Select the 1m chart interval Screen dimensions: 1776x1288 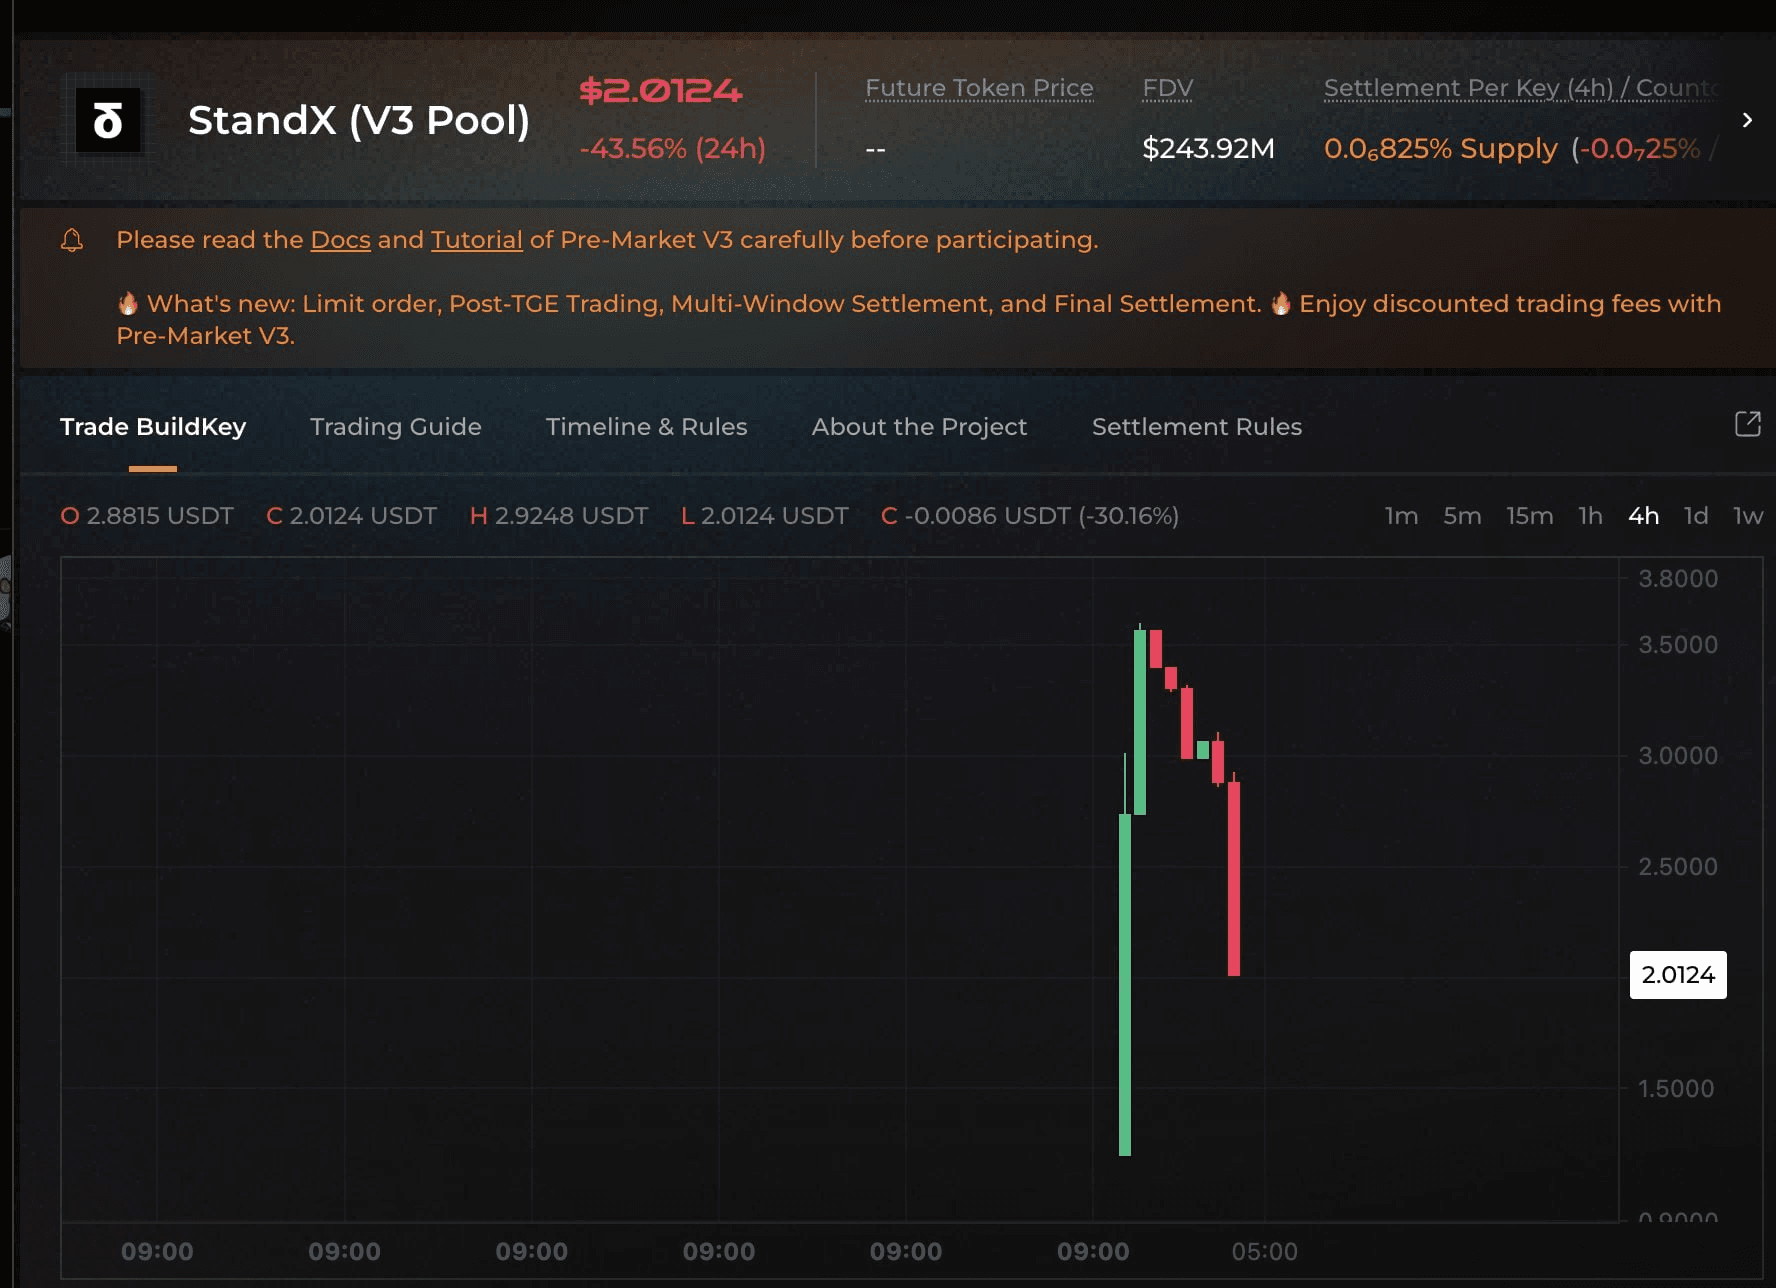(x=1401, y=516)
